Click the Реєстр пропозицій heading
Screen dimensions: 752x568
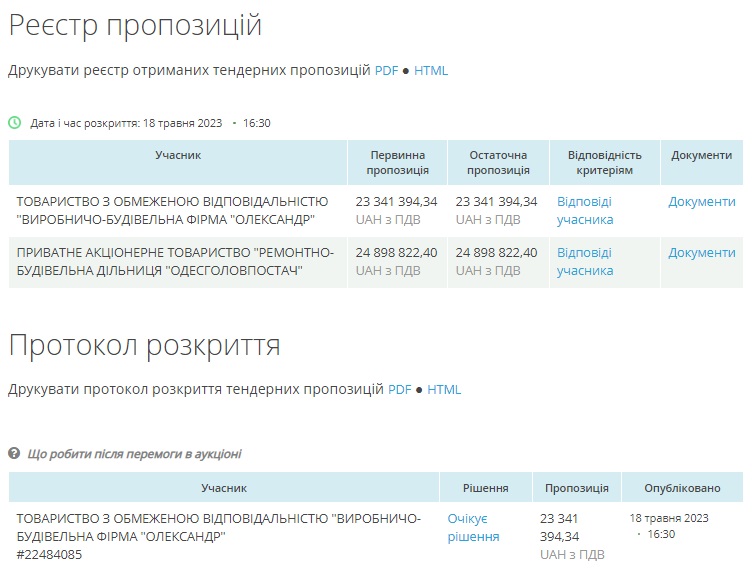coord(135,26)
